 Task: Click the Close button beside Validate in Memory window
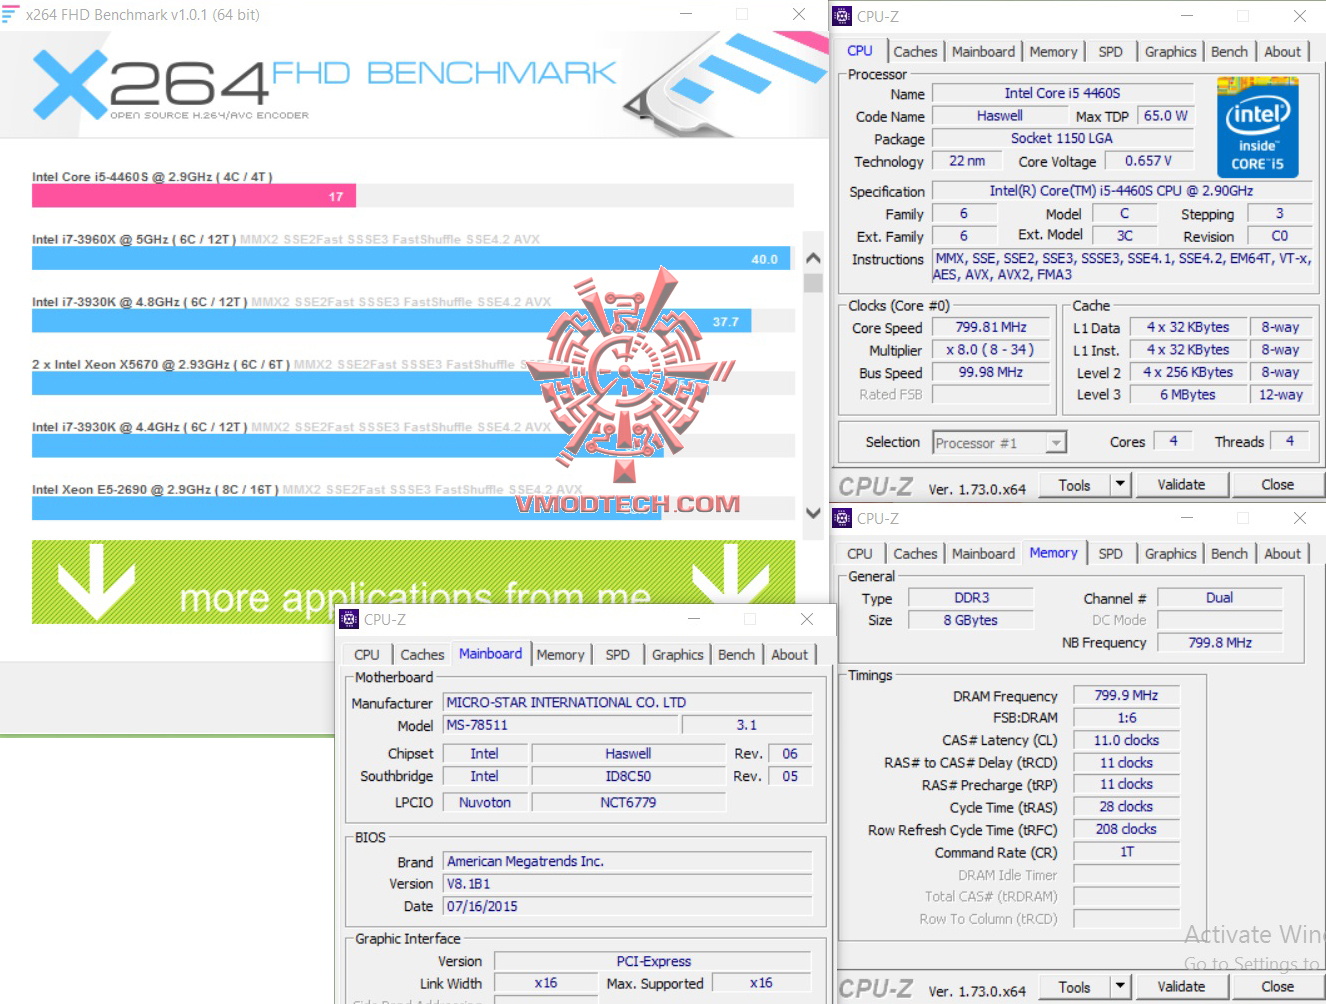[x=1277, y=987]
